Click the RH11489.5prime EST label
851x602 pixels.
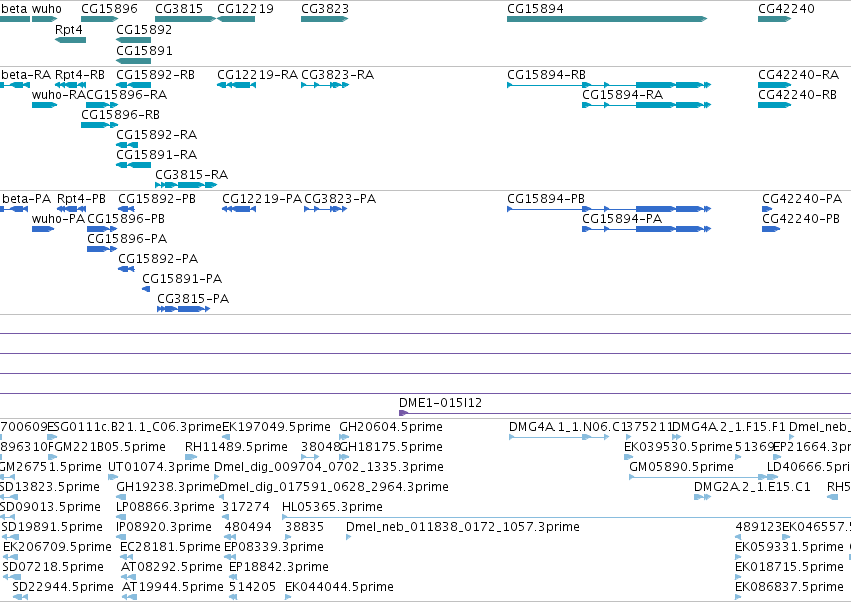(236, 447)
